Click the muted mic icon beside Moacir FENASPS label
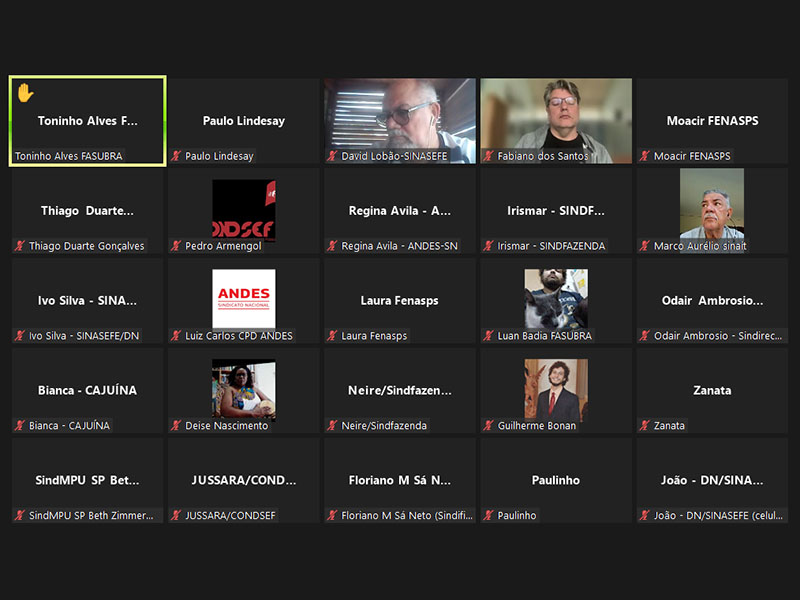The width and height of the screenshot is (800, 600). tap(645, 156)
